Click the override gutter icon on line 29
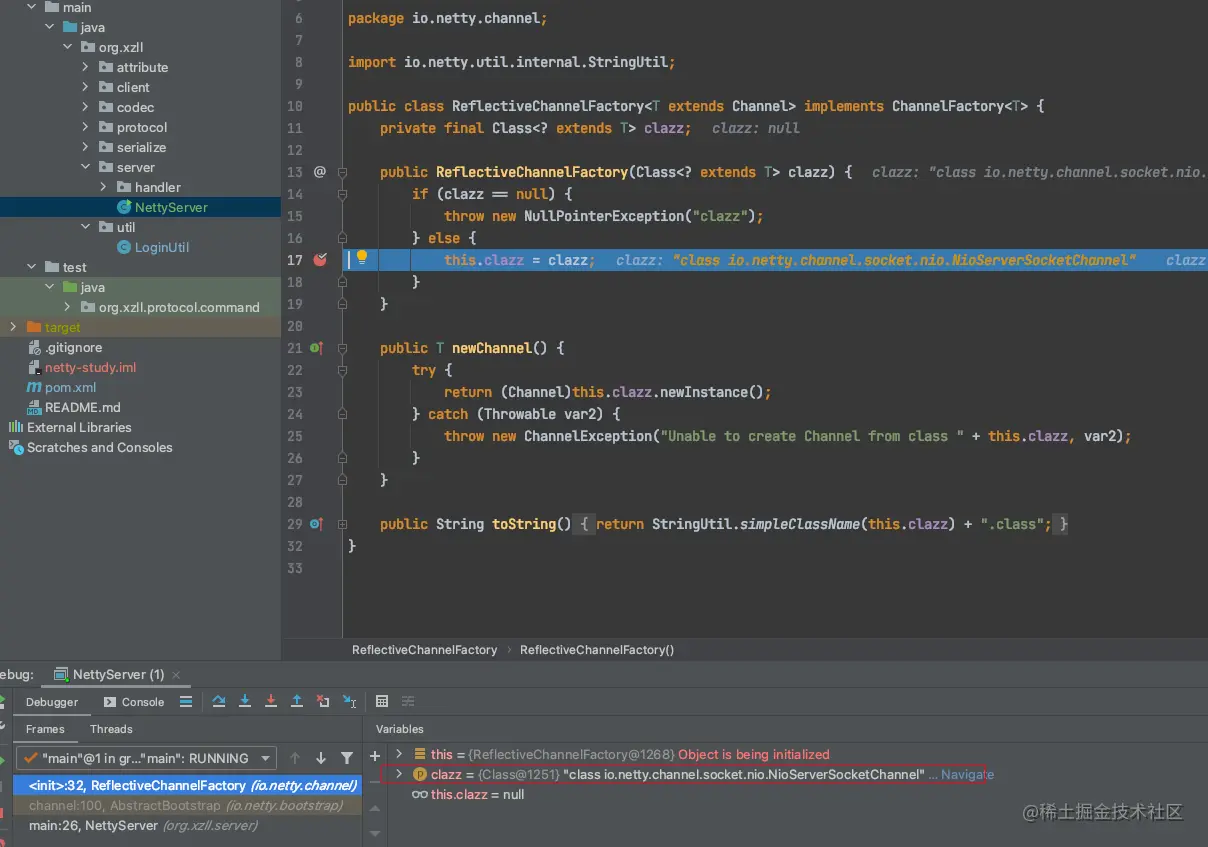 tap(316, 524)
